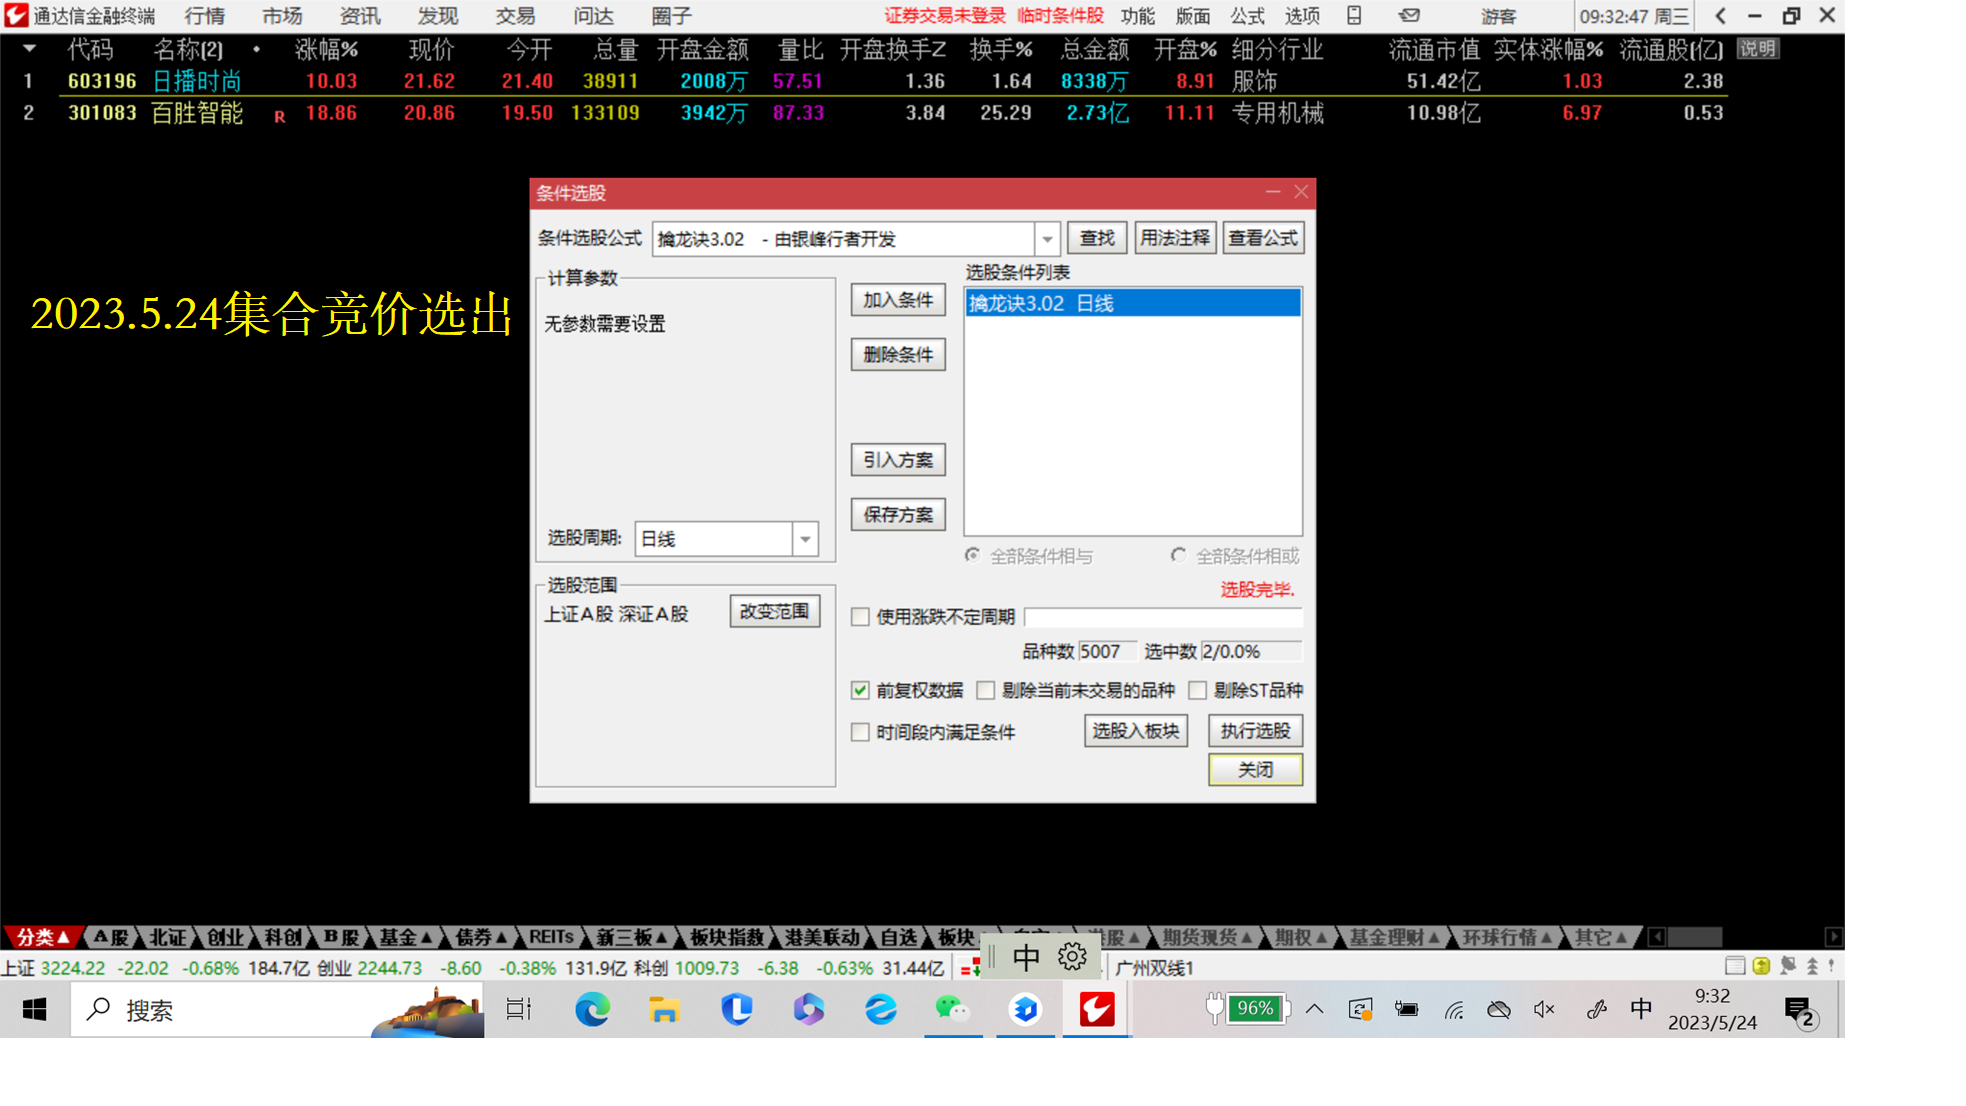Click the back arrow icon in title bar

[1720, 16]
